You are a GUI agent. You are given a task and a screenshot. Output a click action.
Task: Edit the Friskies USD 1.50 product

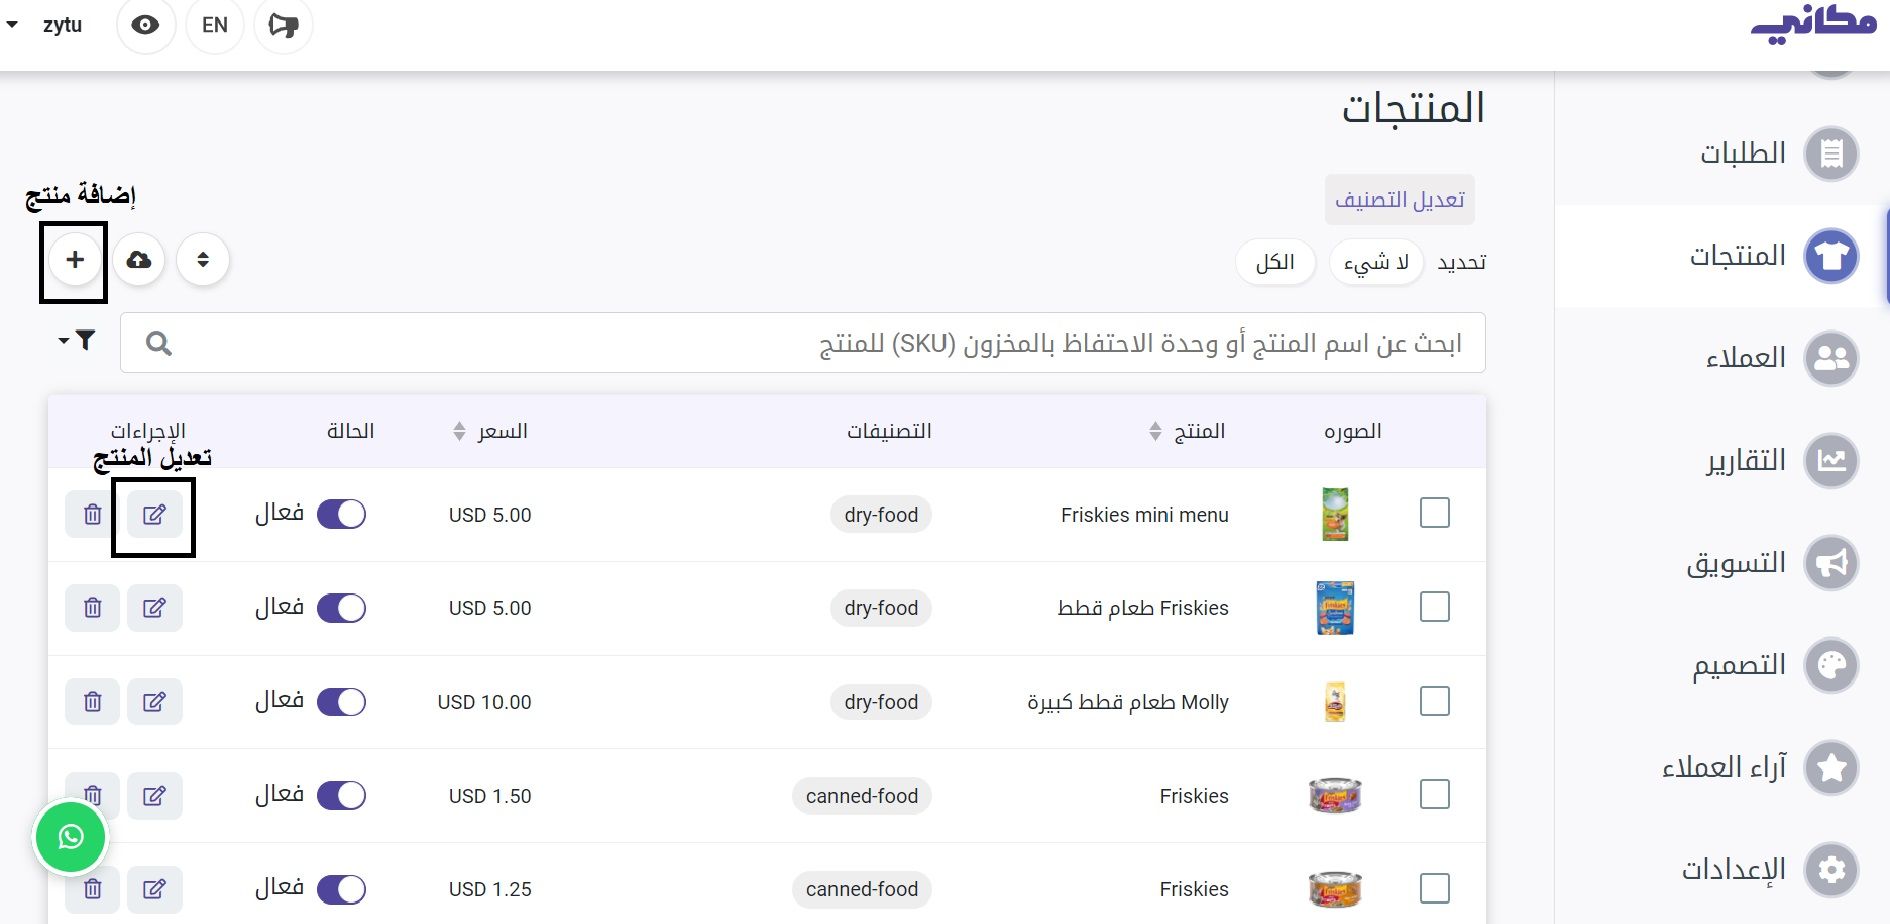click(154, 796)
